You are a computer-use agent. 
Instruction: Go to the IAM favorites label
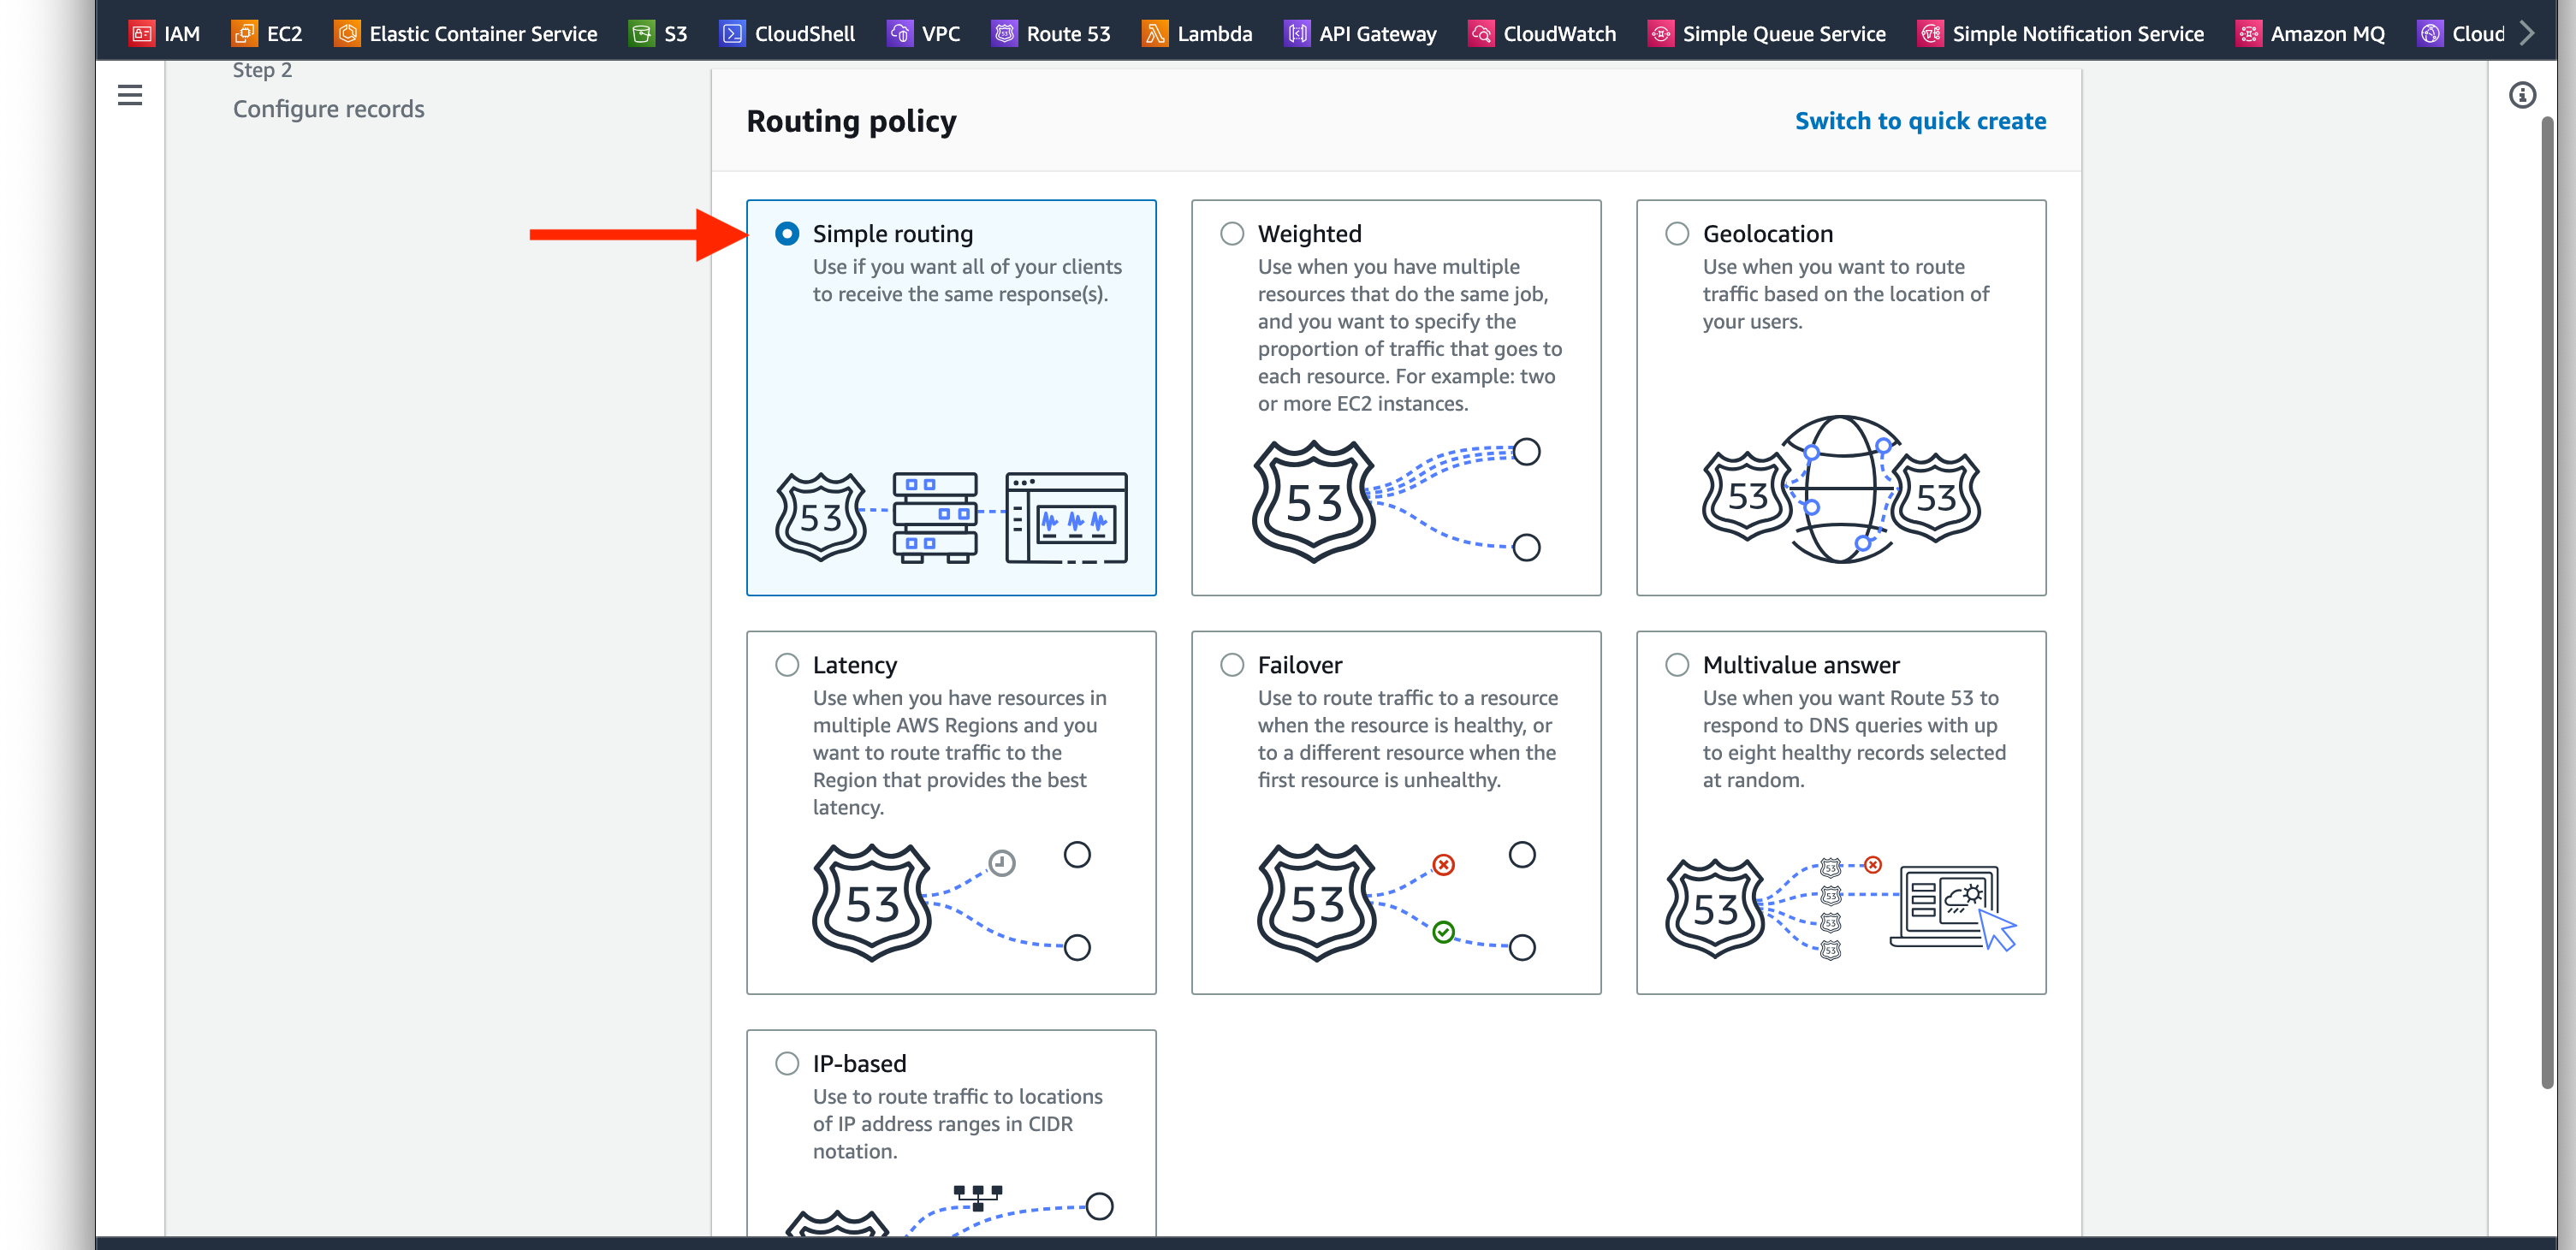pos(182,34)
